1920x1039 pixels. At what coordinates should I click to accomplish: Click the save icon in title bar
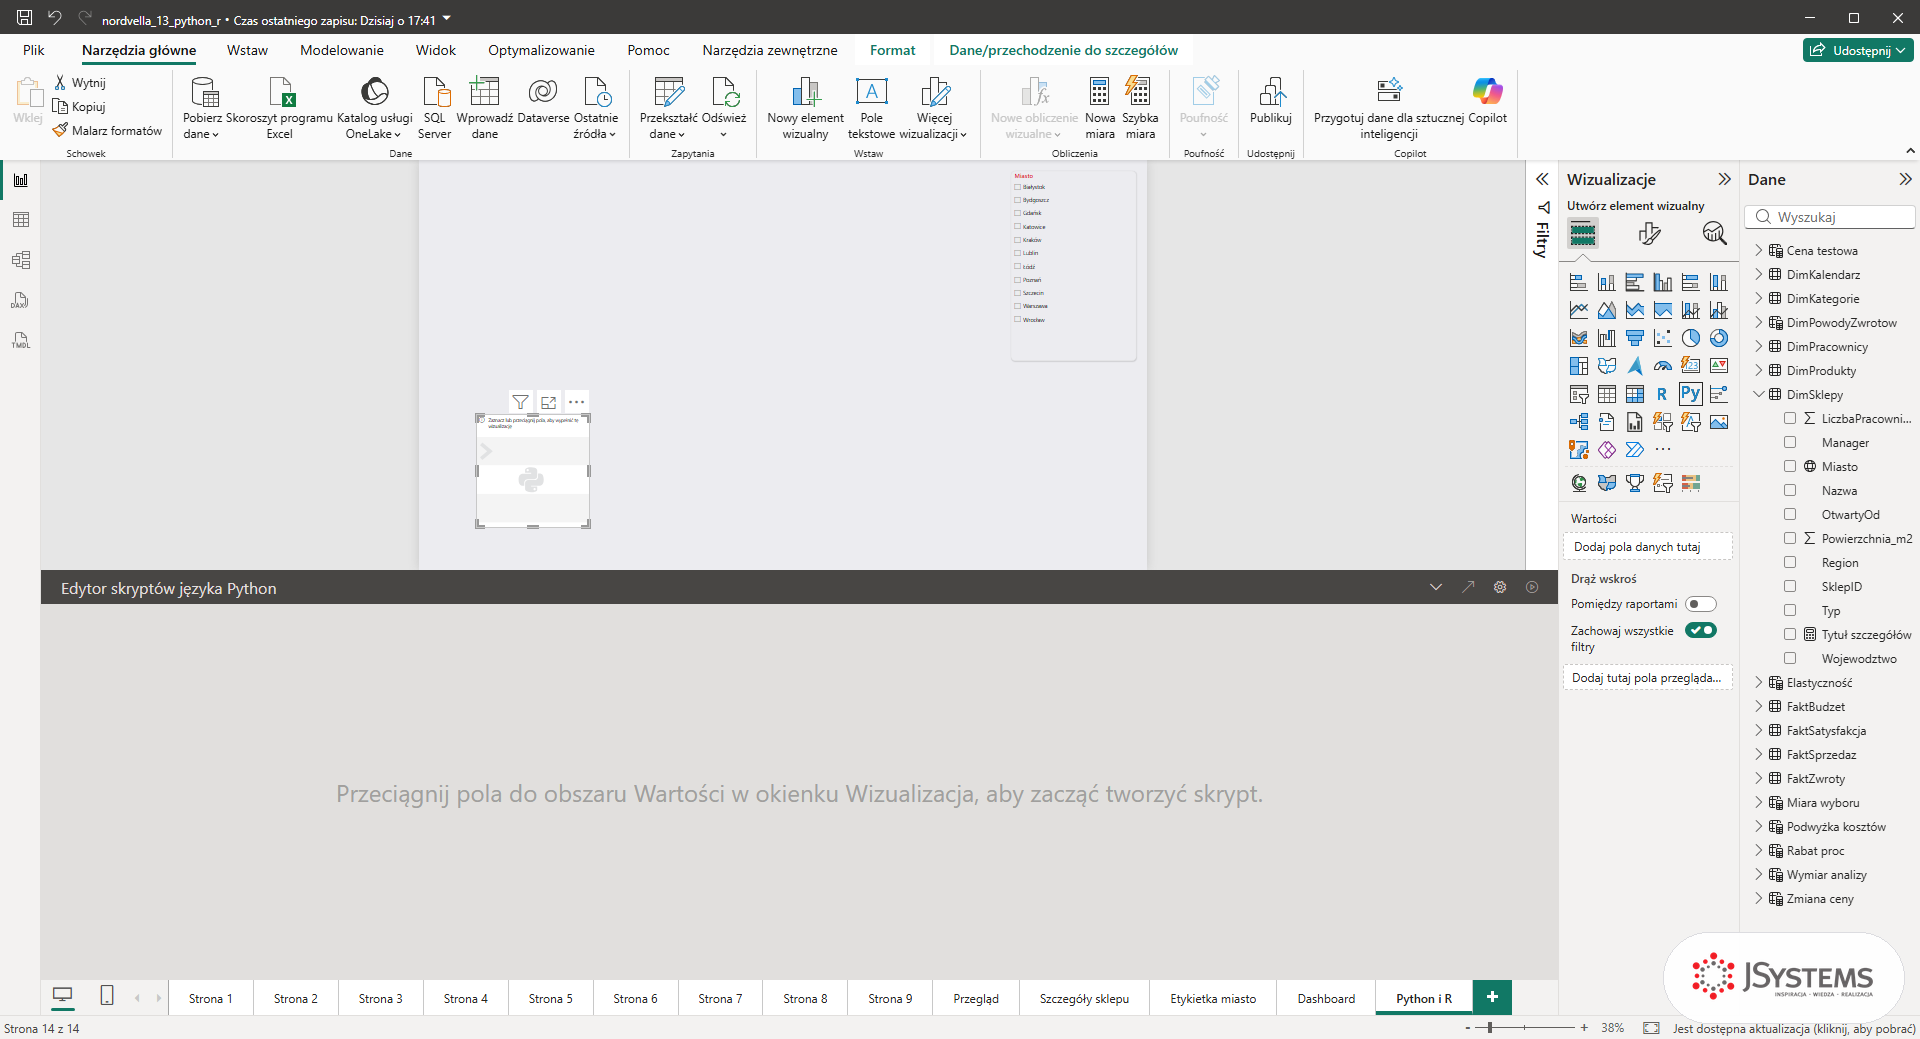[25, 17]
